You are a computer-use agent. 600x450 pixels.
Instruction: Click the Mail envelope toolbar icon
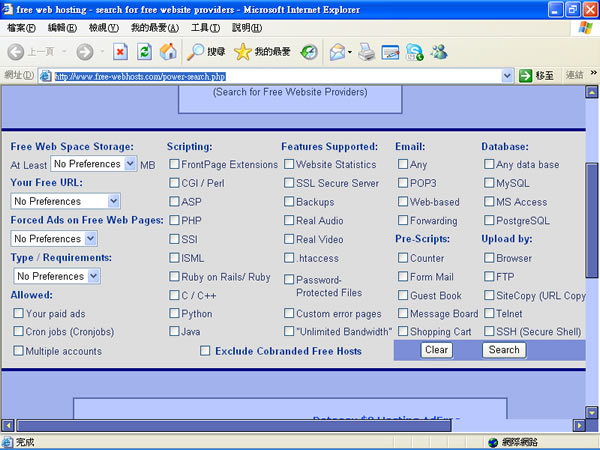(x=337, y=51)
